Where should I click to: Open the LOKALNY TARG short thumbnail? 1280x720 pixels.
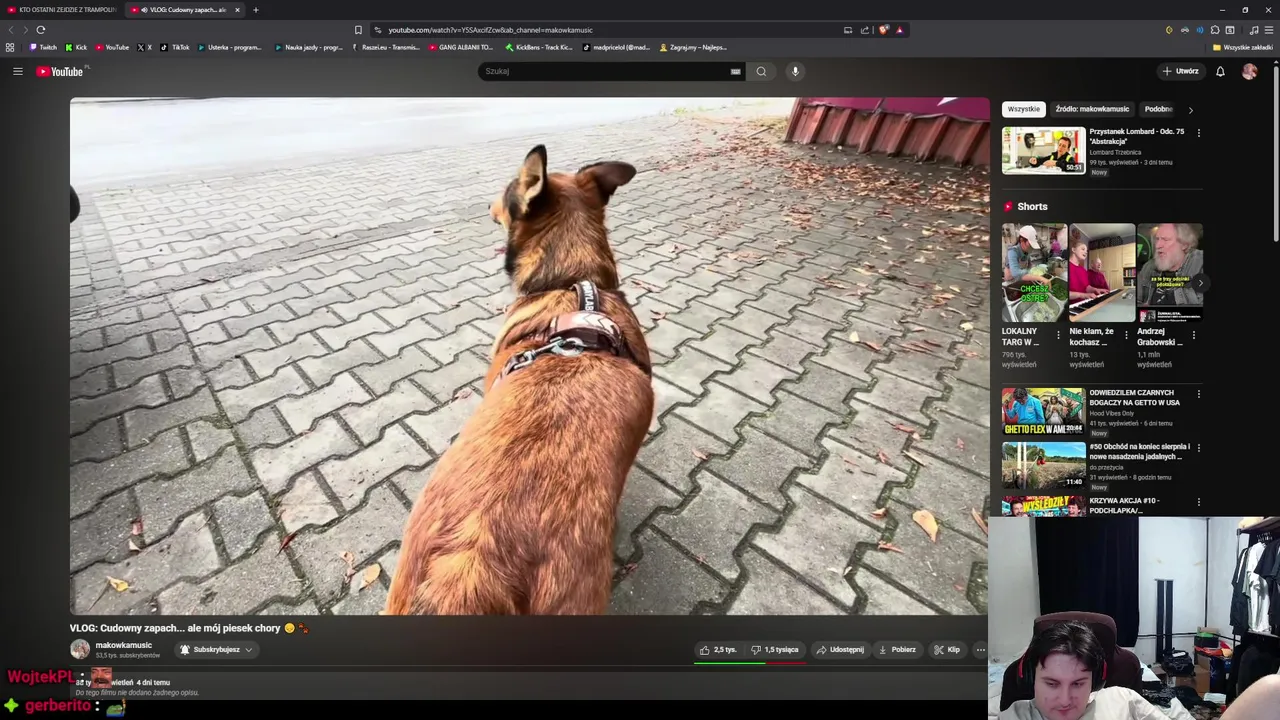coord(1034,272)
